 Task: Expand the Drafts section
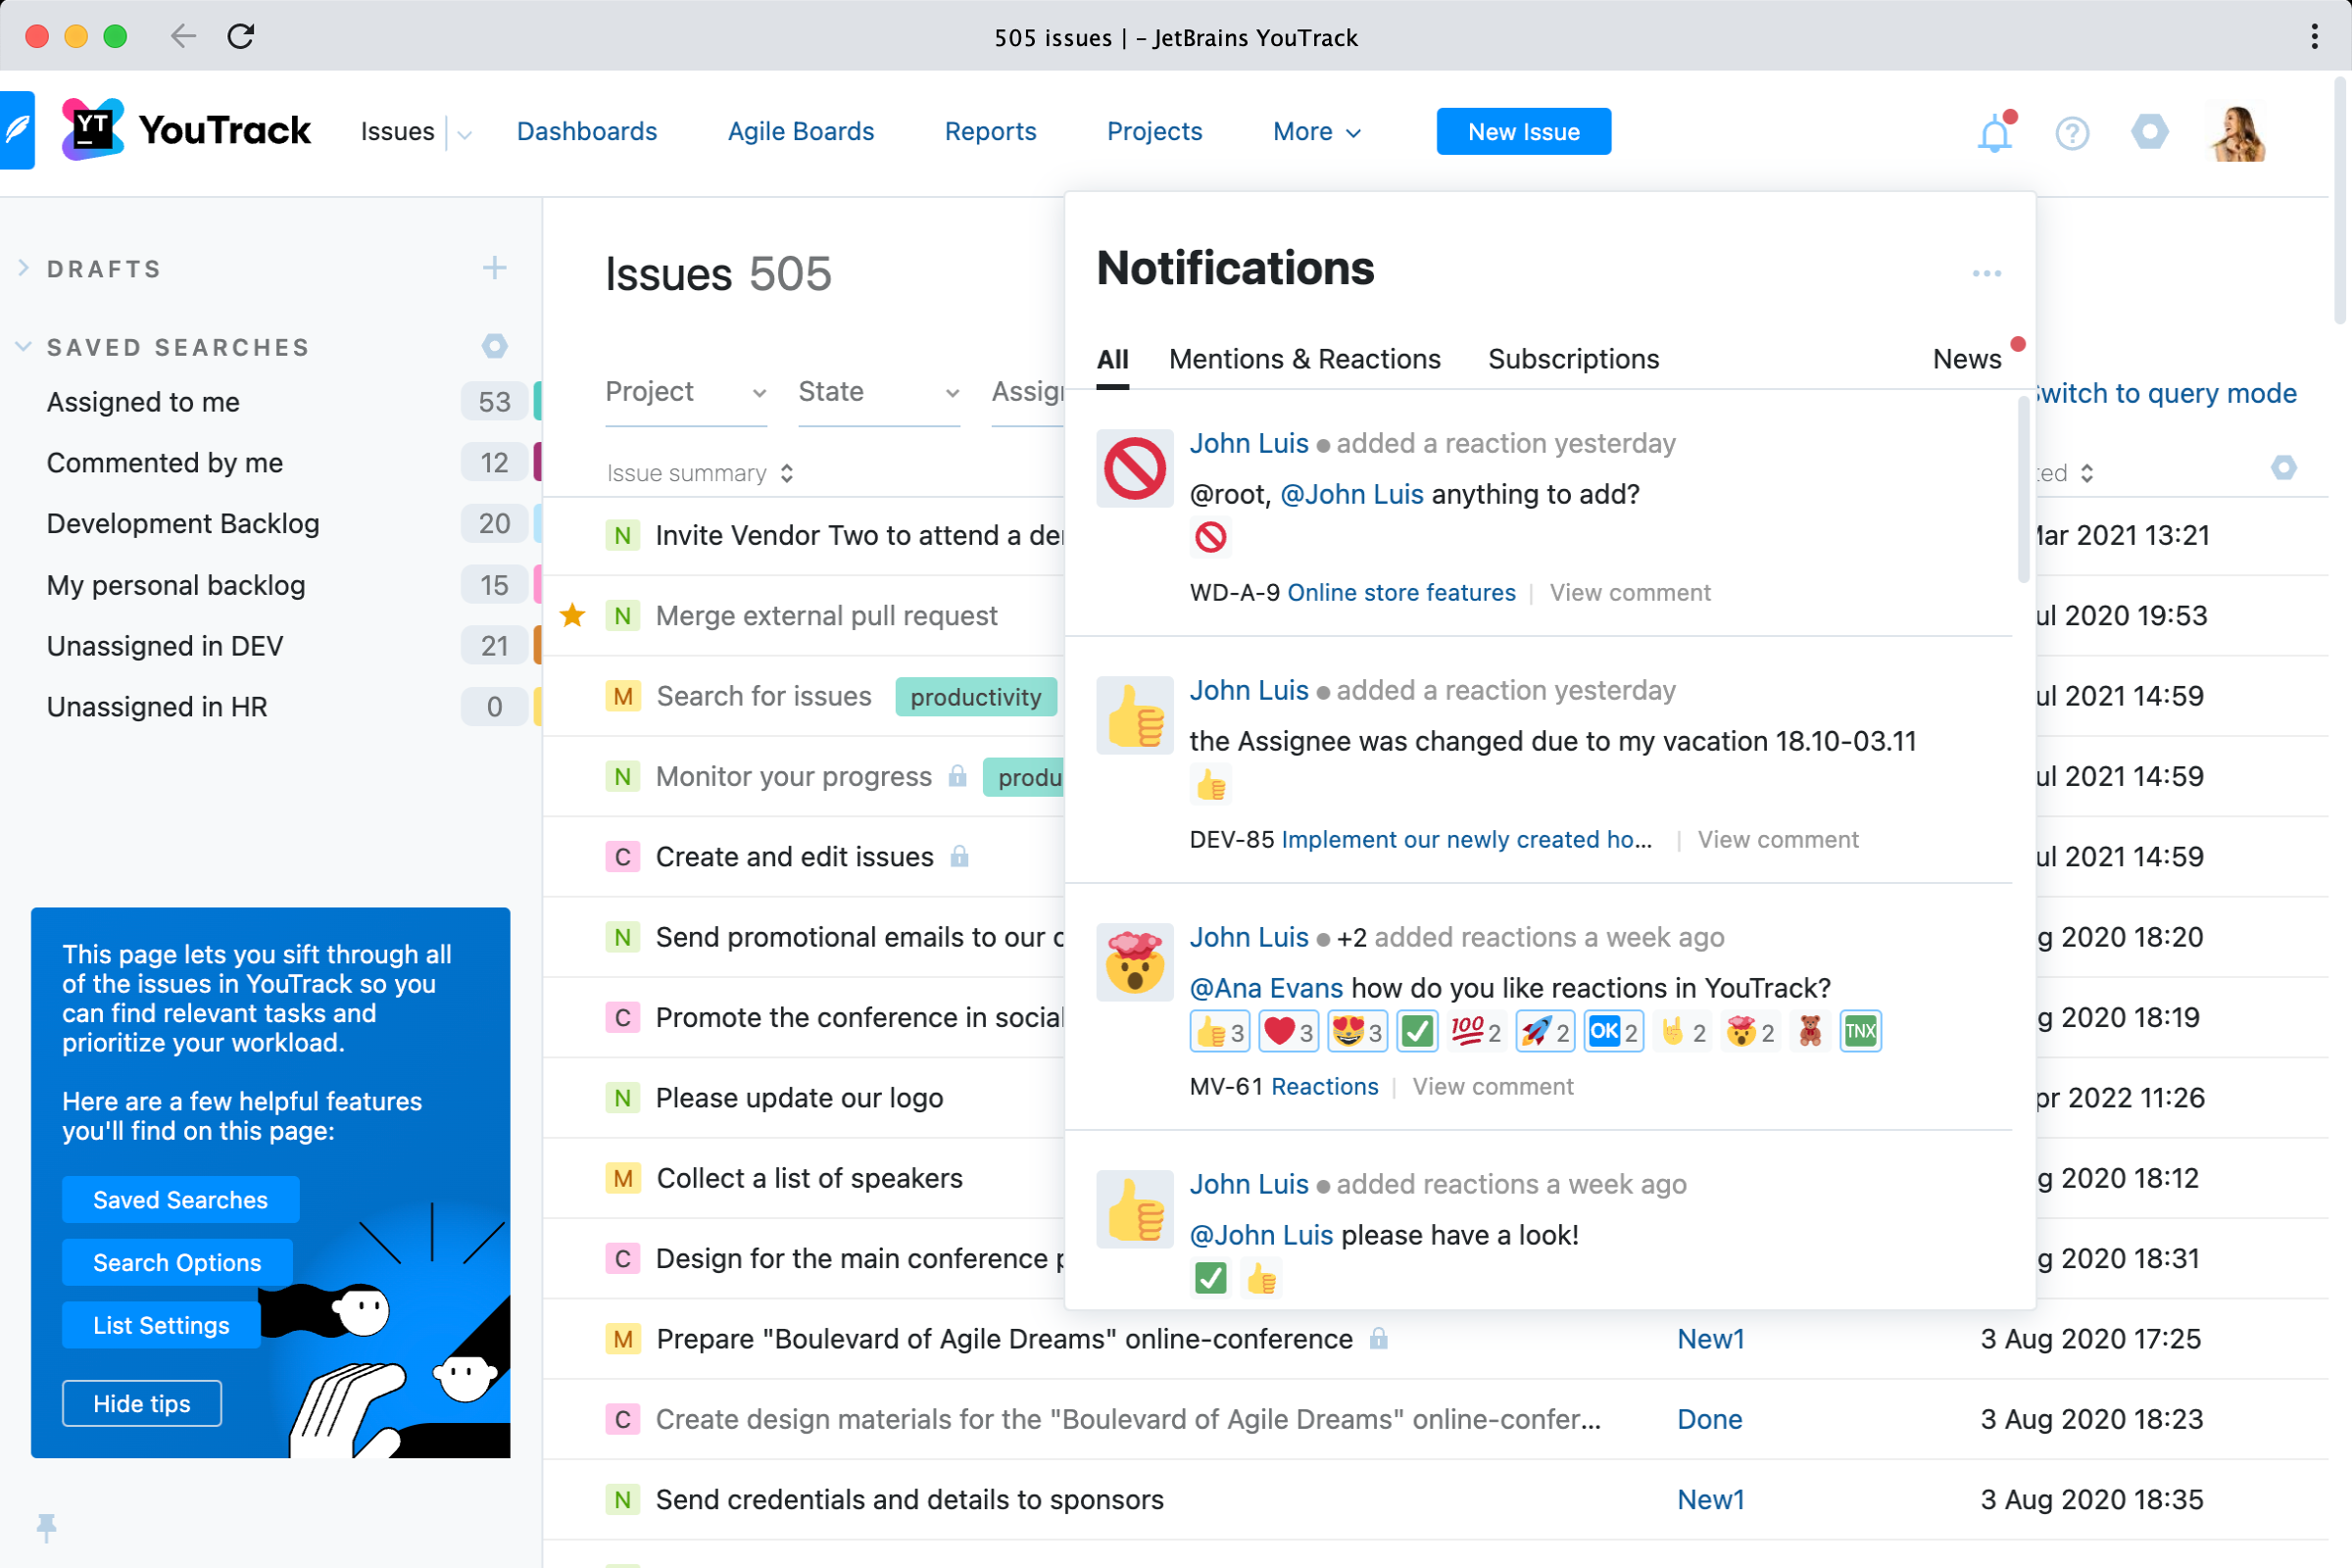pyautogui.click(x=24, y=268)
